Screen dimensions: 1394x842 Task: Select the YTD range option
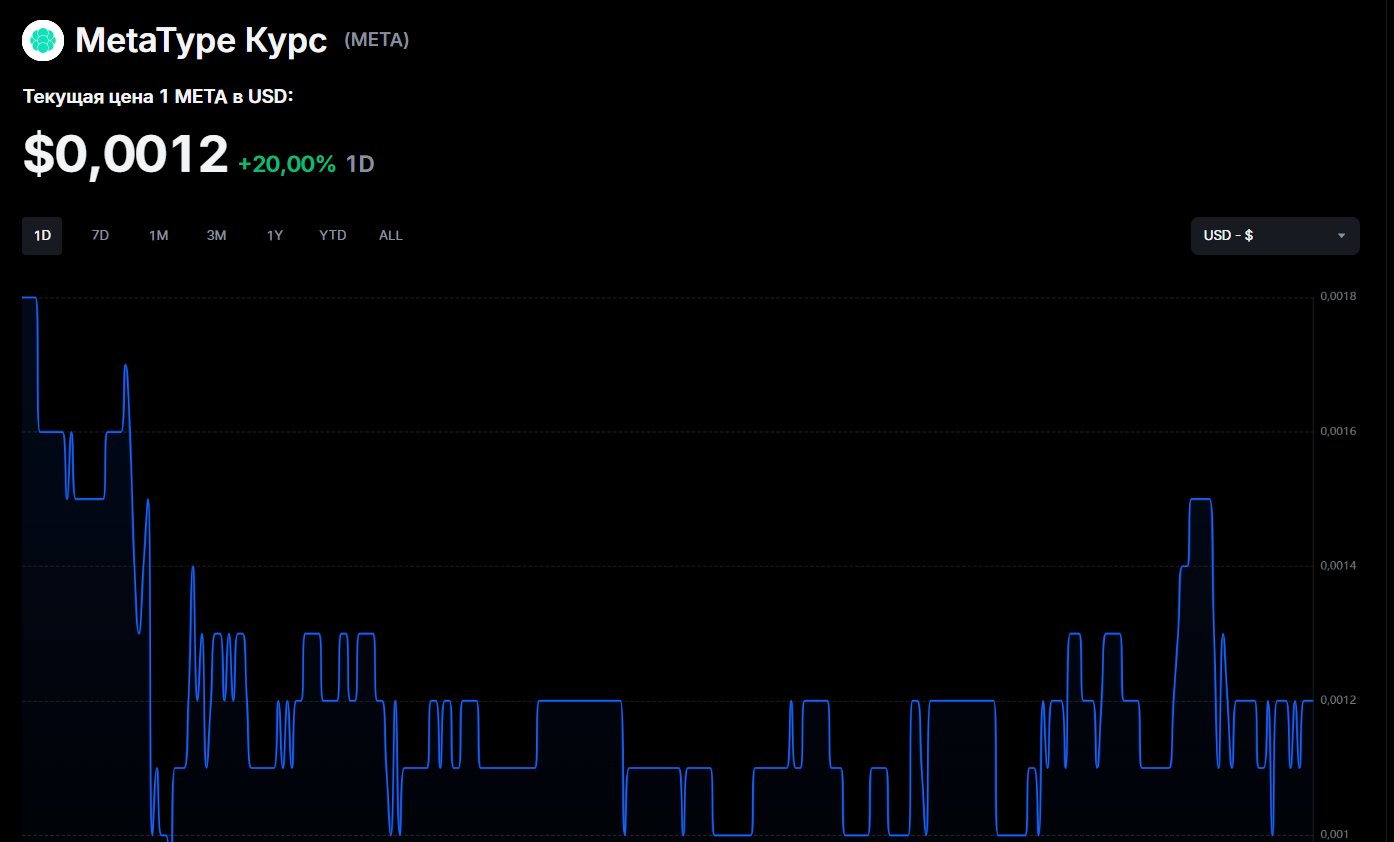(x=332, y=236)
